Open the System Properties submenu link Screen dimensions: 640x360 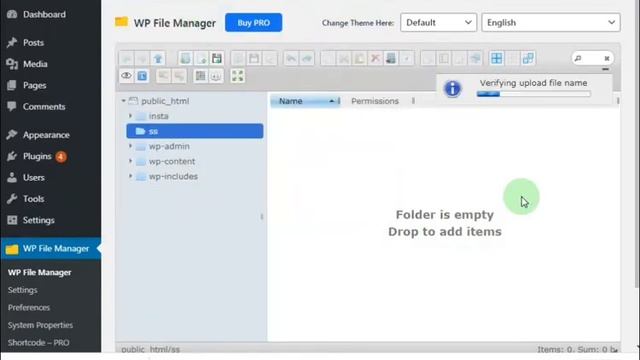point(40,325)
